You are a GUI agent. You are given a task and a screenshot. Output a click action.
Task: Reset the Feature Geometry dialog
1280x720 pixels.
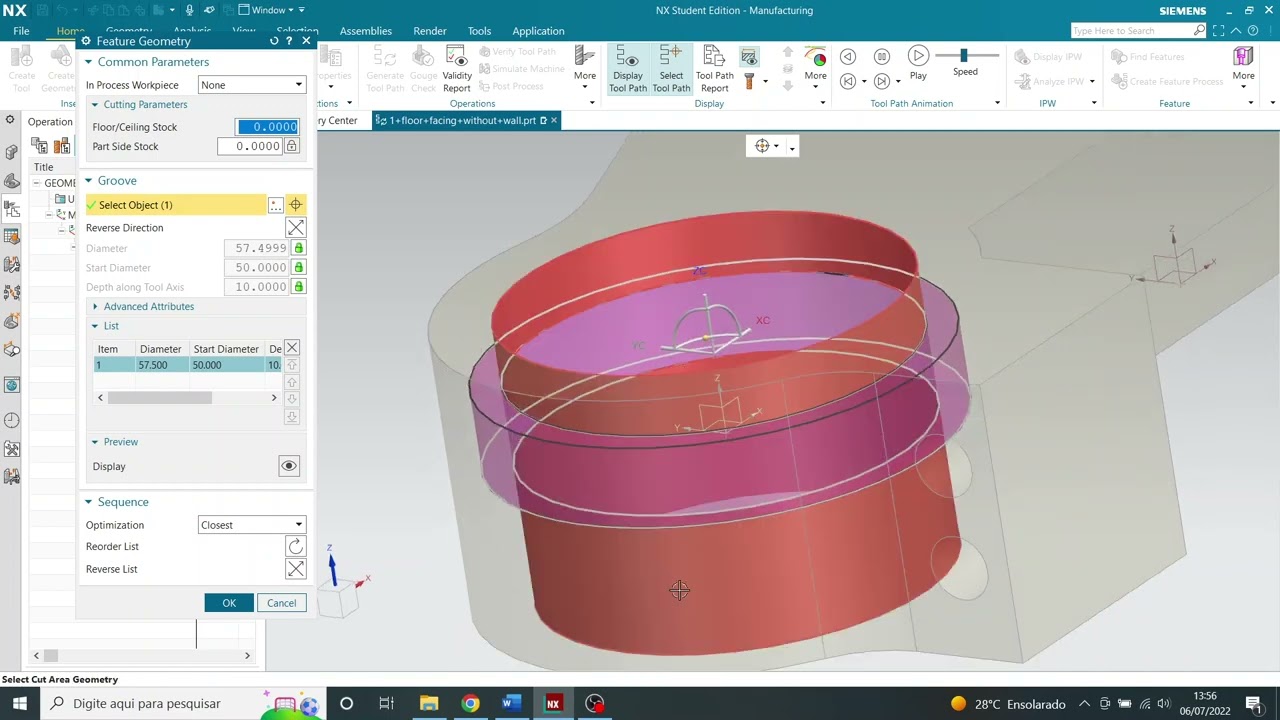point(274,41)
